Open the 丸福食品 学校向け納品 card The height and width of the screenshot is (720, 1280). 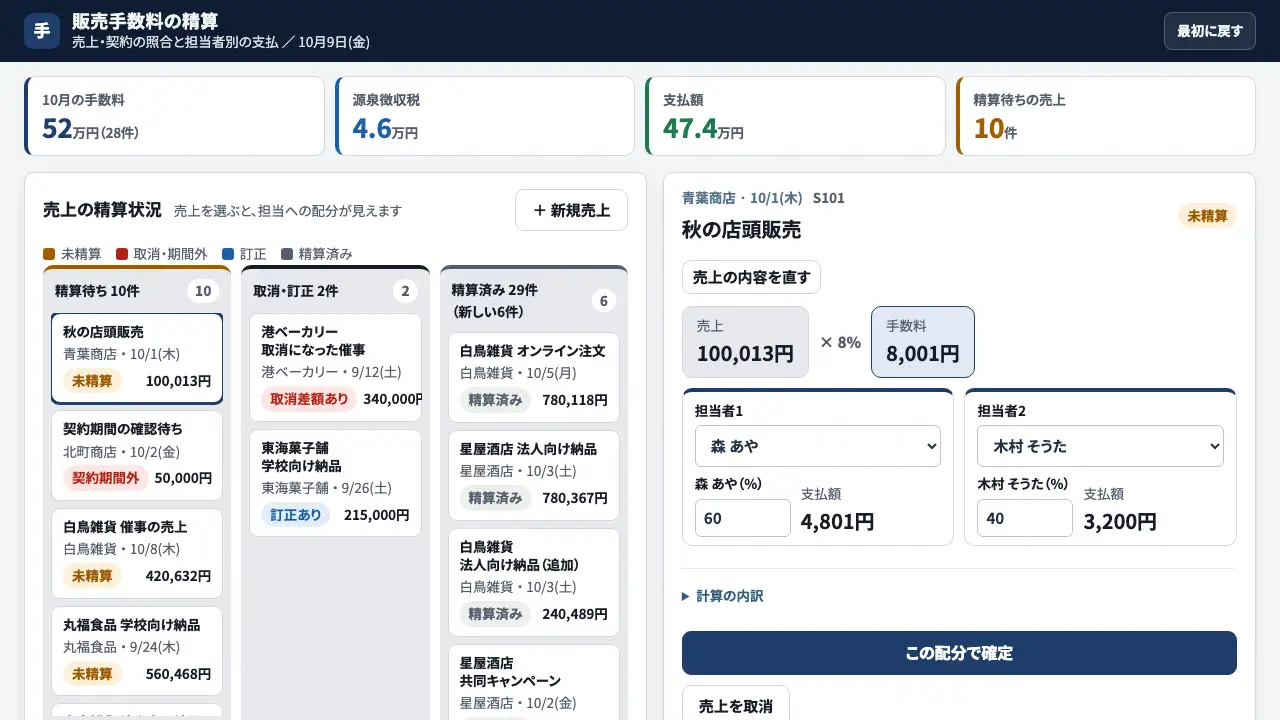pyautogui.click(x=137, y=651)
